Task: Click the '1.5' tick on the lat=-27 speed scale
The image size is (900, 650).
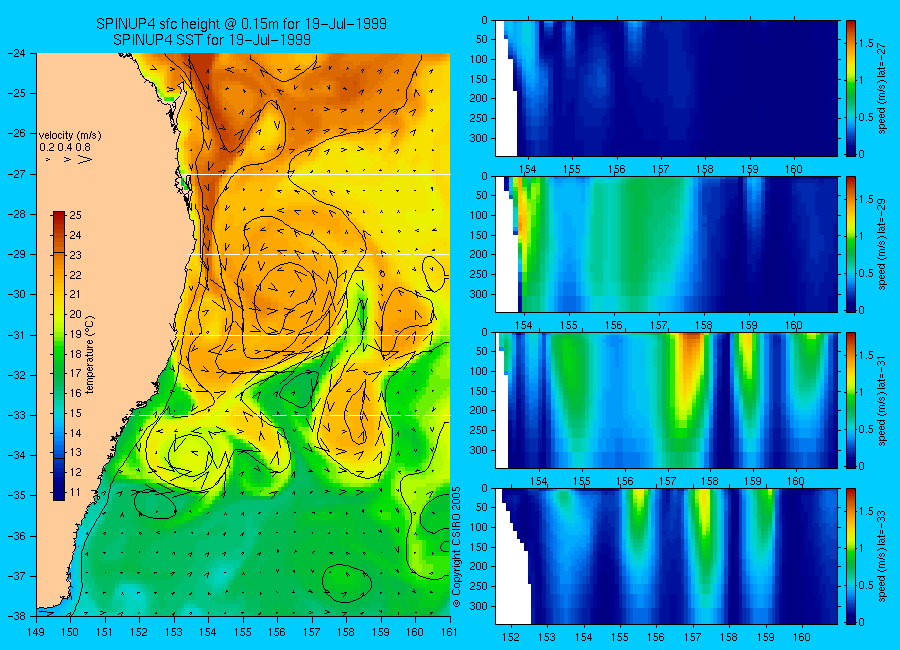Action: coord(867,44)
